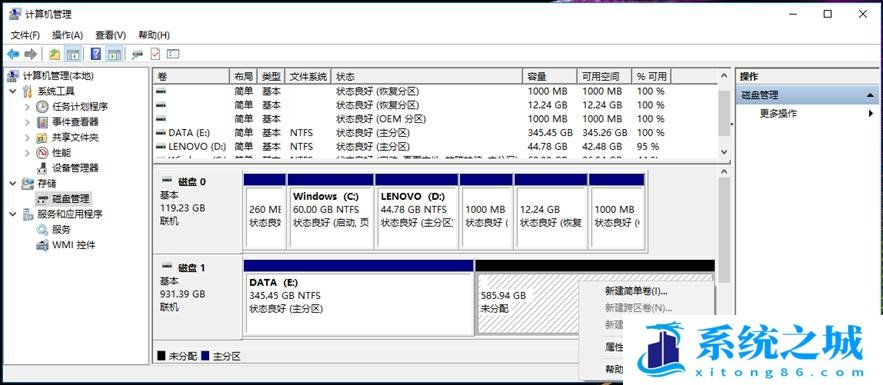The image size is (883, 385).
Task: Click the LENOVO (D:) volume row icon
Action: pos(160,146)
